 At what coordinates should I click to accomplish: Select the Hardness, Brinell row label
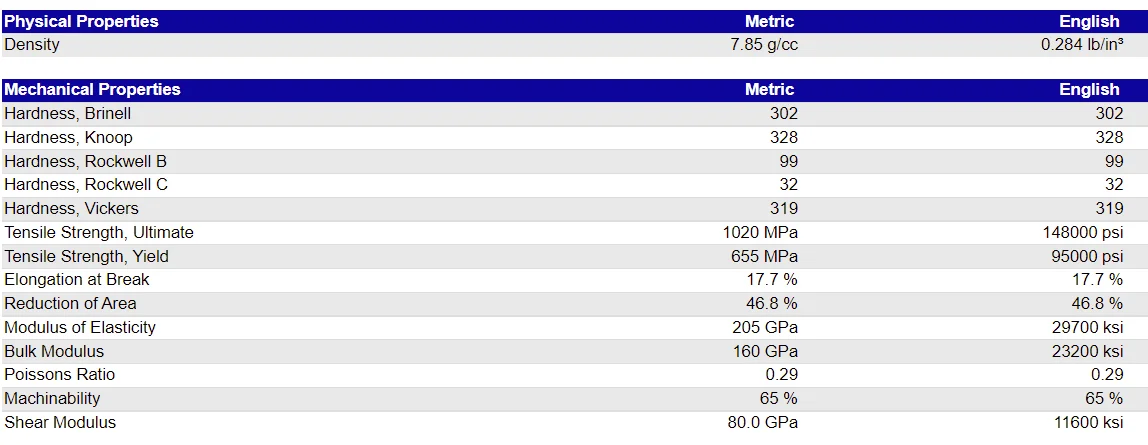(67, 113)
